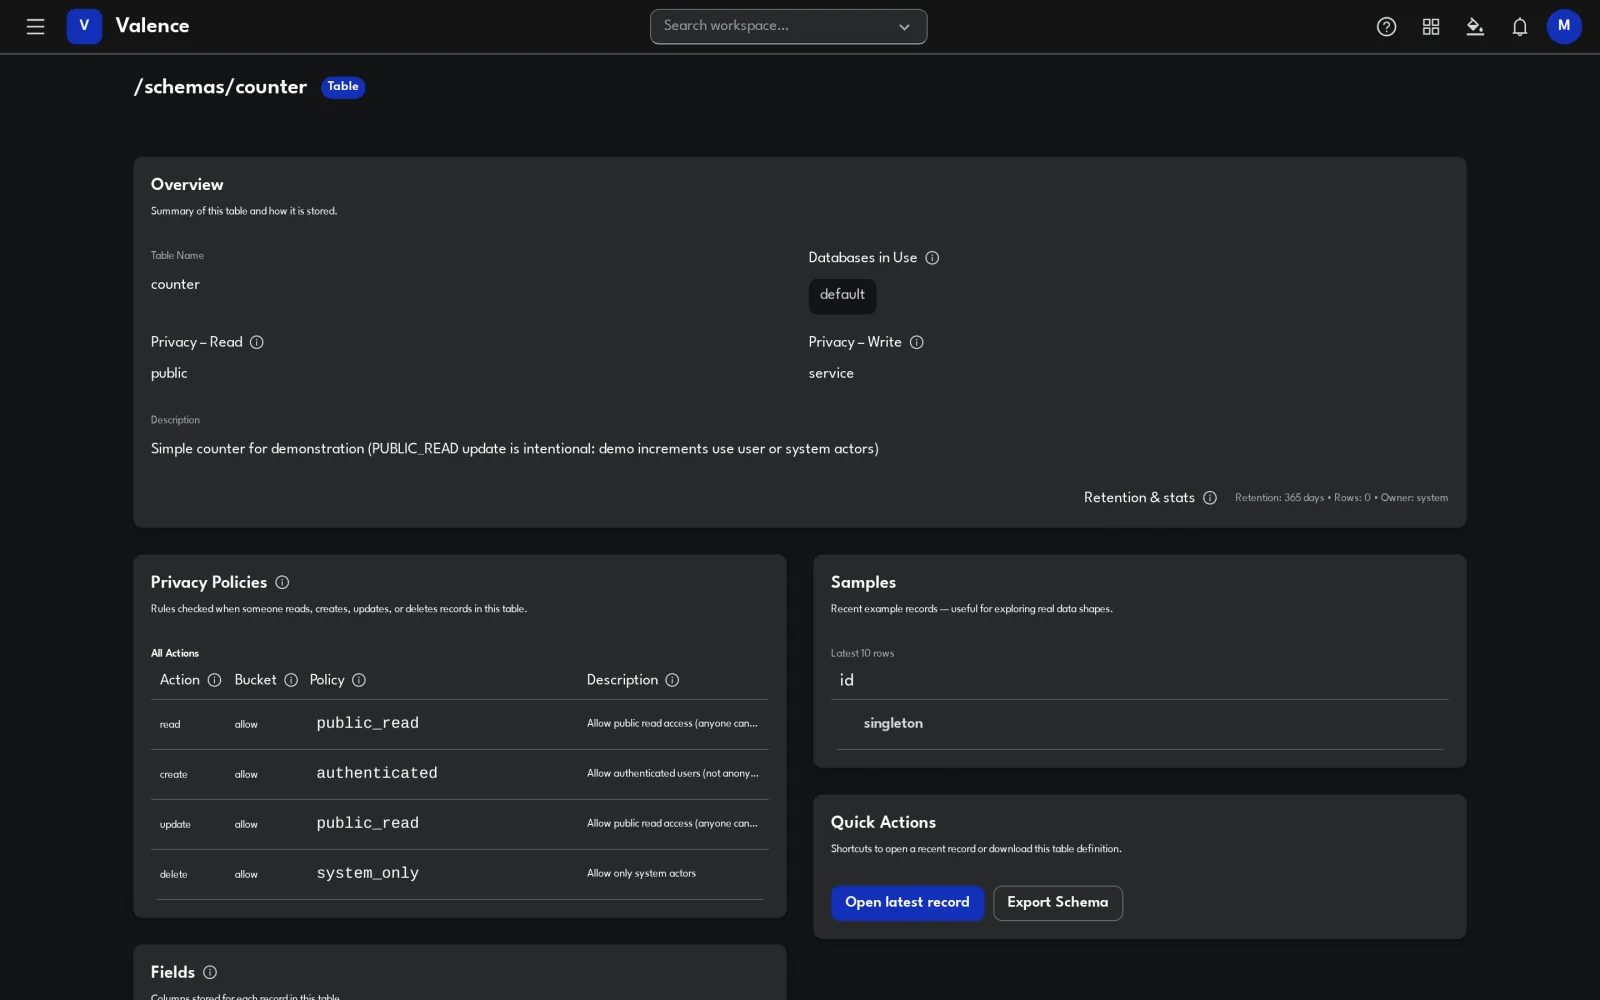Show info for Policy column header
This screenshot has height=1000, width=1600.
point(359,680)
